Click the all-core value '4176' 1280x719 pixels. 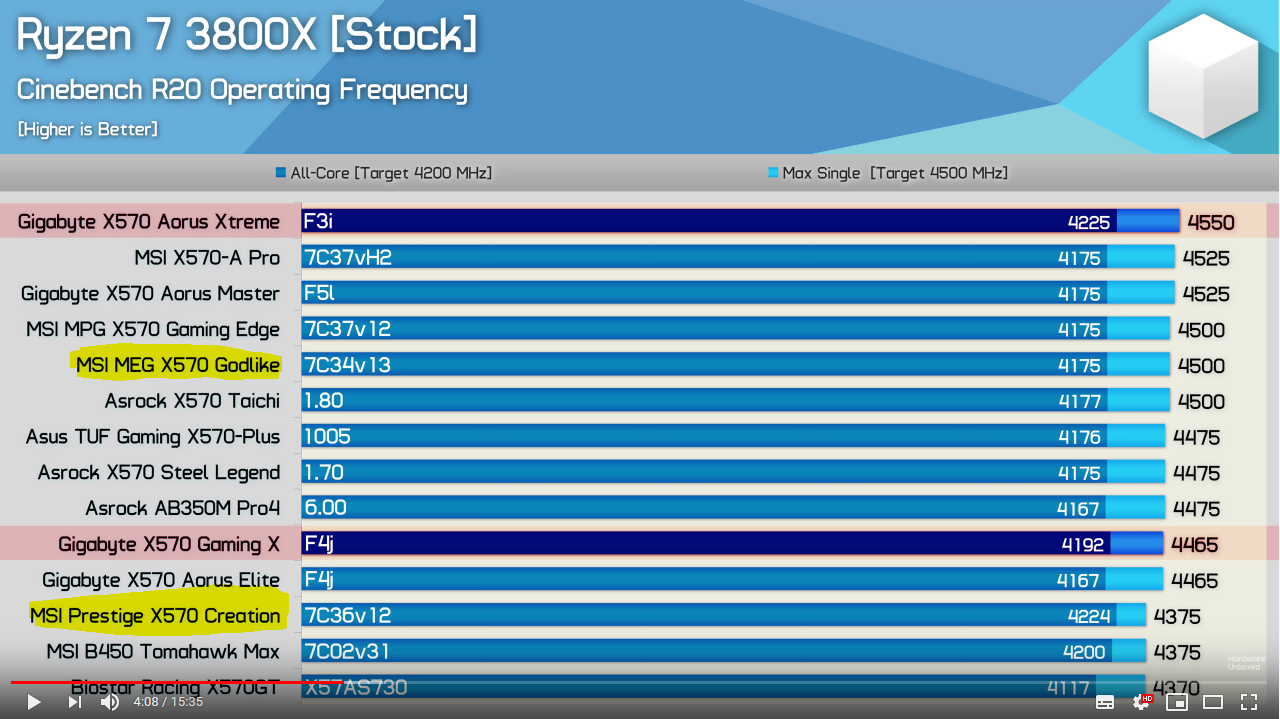coord(1080,437)
